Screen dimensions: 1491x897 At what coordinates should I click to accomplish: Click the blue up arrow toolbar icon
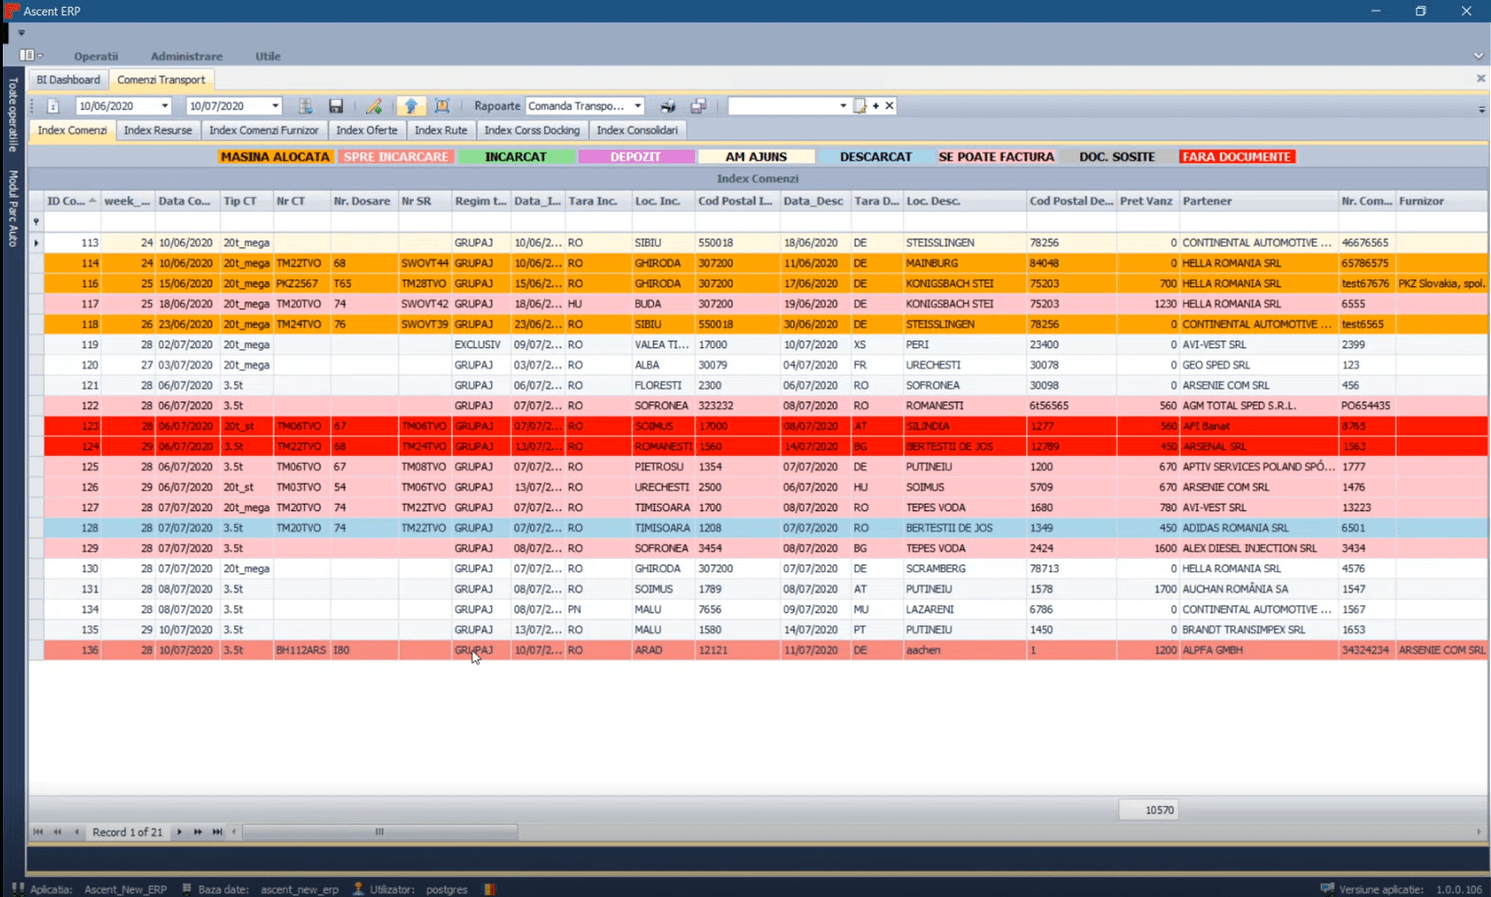(411, 106)
